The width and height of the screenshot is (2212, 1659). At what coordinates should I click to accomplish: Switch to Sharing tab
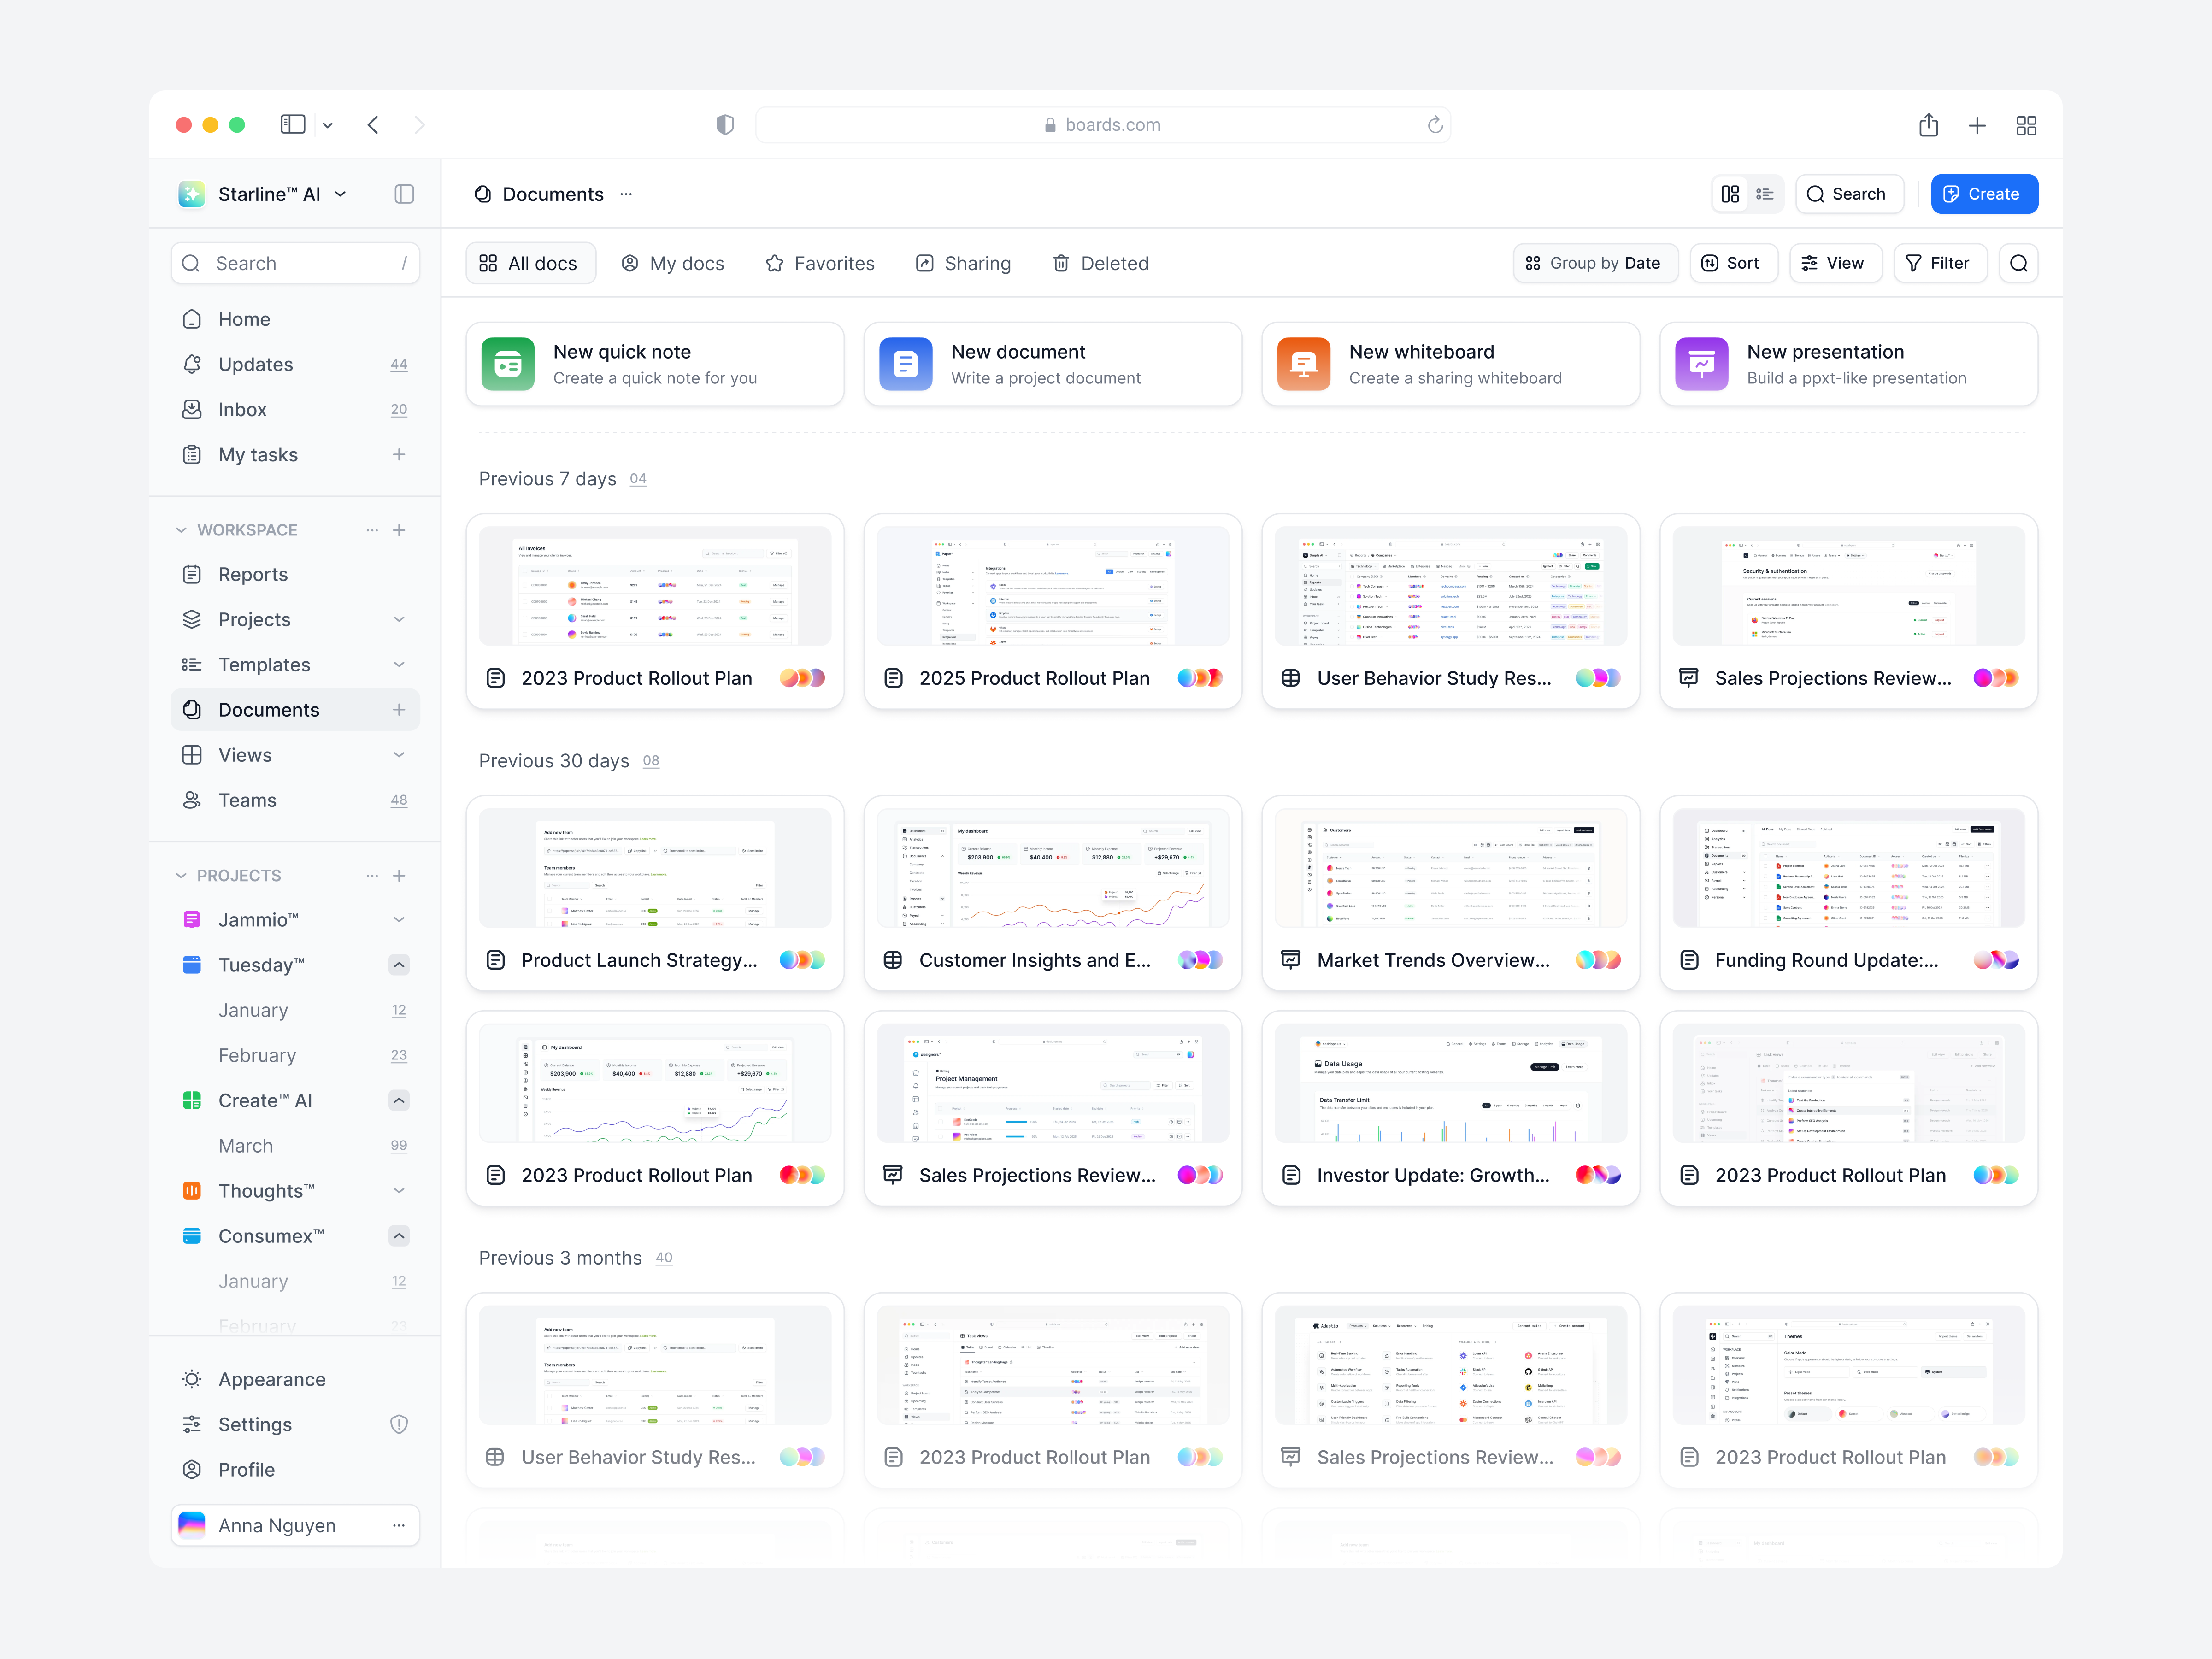pos(964,263)
